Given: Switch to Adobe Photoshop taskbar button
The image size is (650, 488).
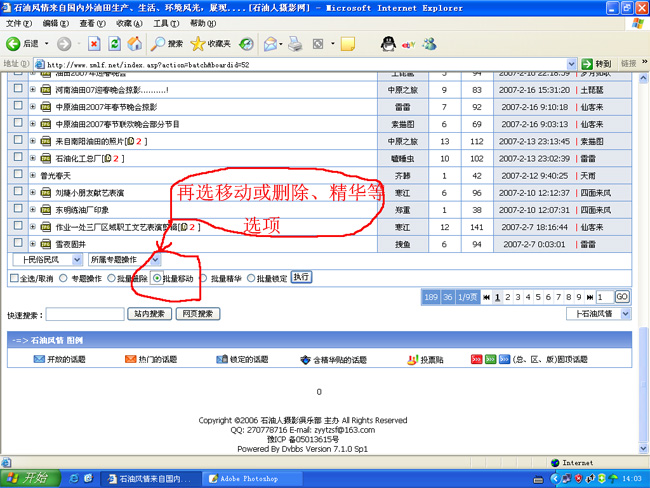Looking at the screenshot, I should pyautogui.click(x=252, y=478).
